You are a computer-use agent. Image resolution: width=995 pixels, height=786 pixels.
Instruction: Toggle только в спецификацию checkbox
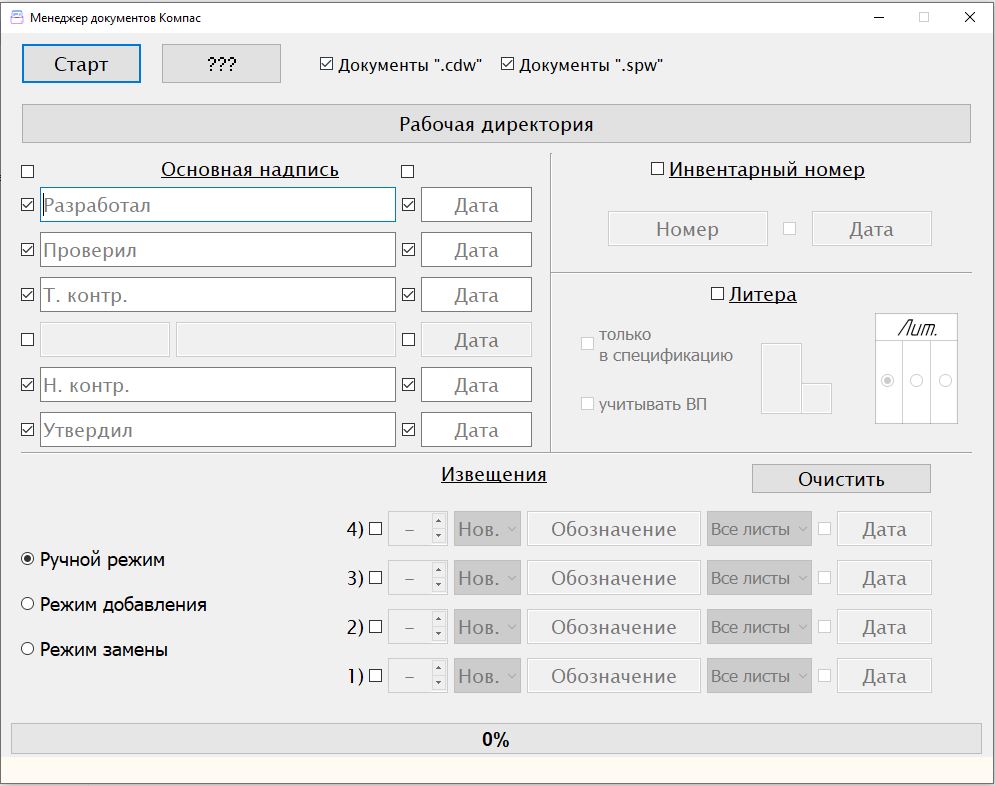pyautogui.click(x=588, y=343)
